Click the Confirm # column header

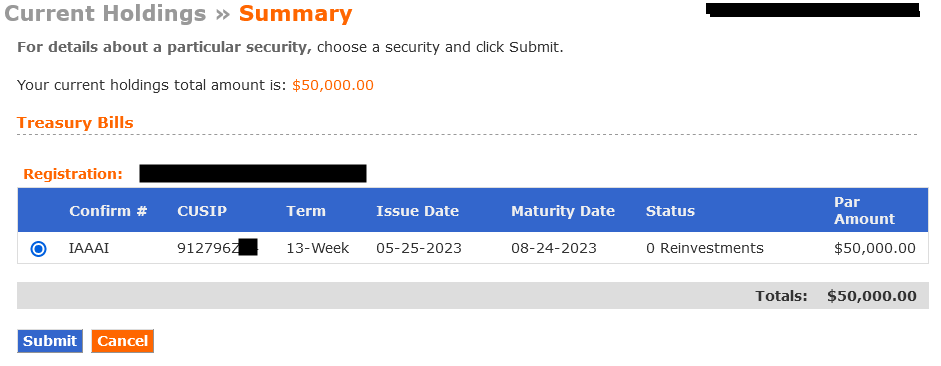pos(108,211)
